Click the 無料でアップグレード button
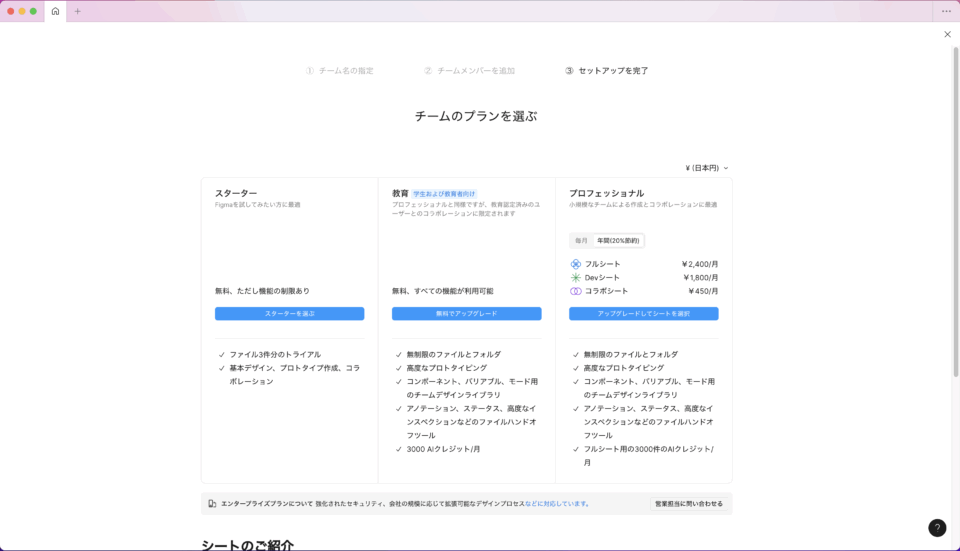 (466, 314)
